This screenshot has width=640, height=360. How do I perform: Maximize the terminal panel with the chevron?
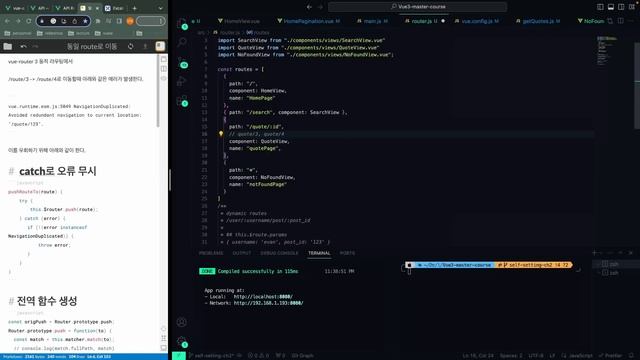[x=620, y=253]
